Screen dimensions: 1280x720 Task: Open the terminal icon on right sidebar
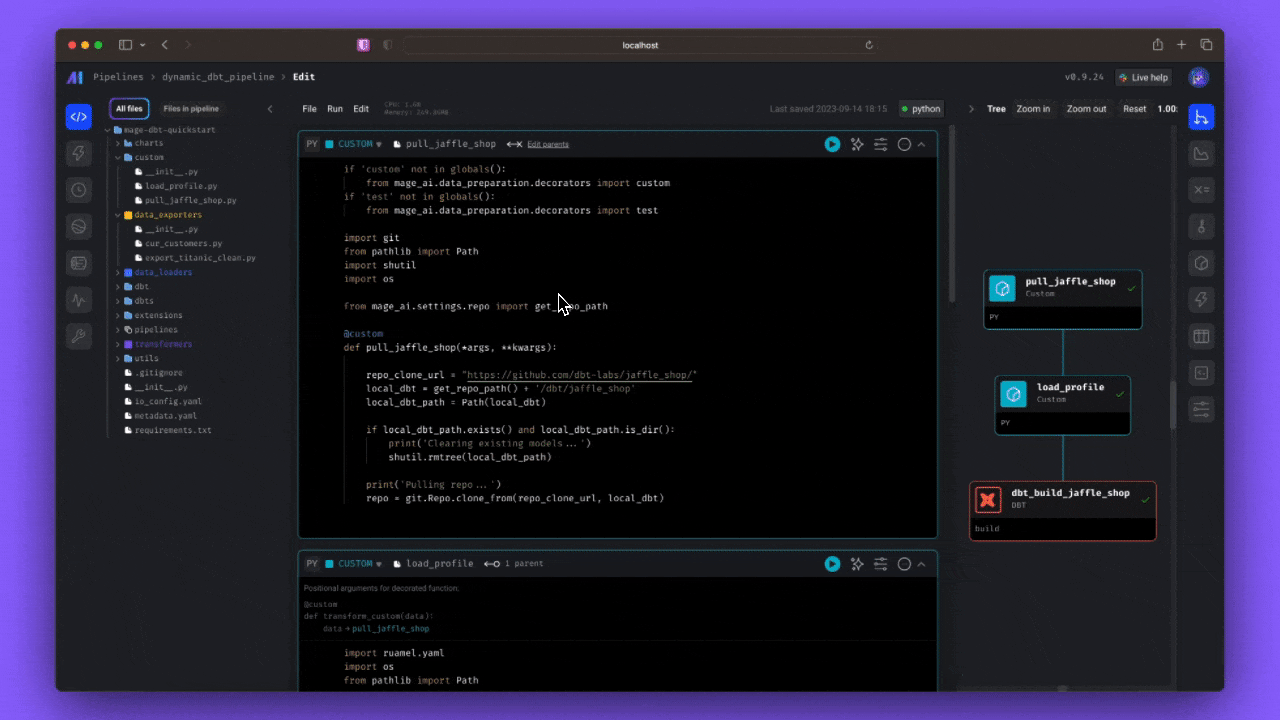[x=1201, y=373]
